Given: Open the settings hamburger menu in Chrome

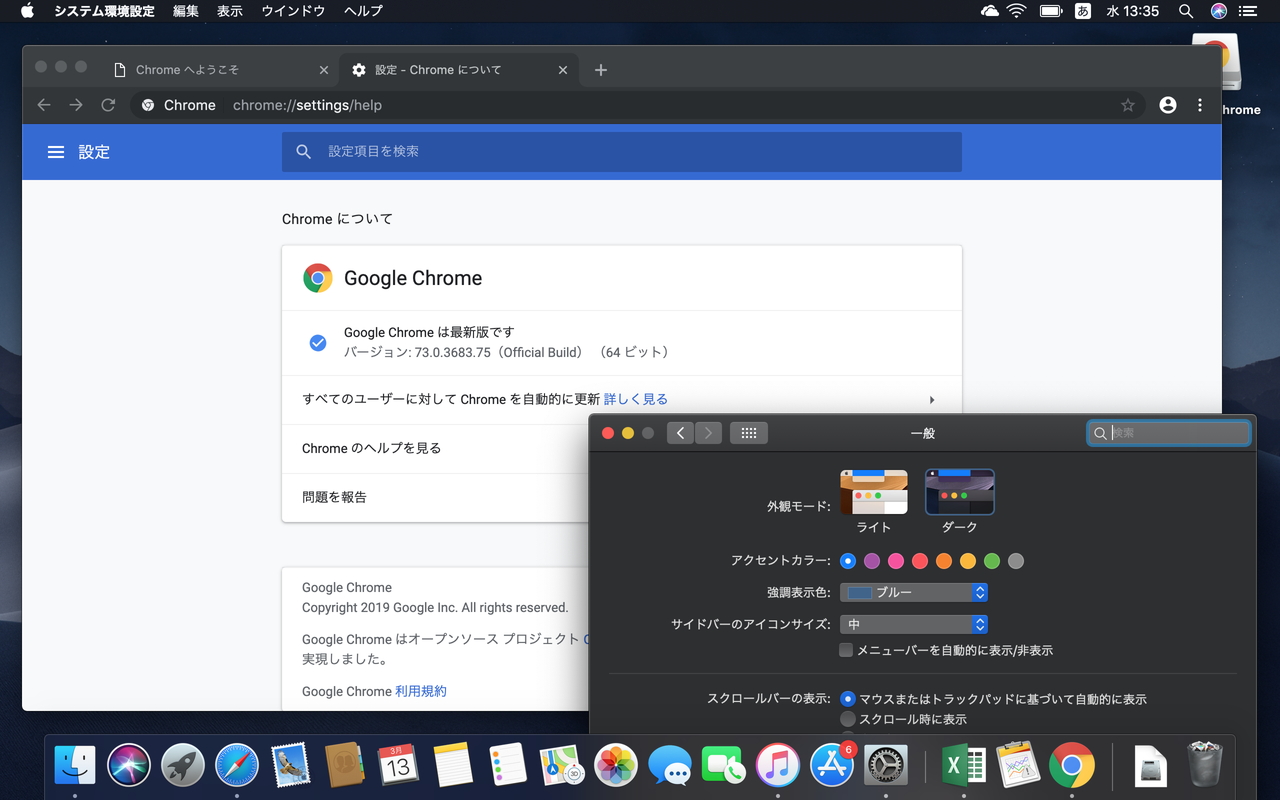Looking at the screenshot, I should point(56,152).
